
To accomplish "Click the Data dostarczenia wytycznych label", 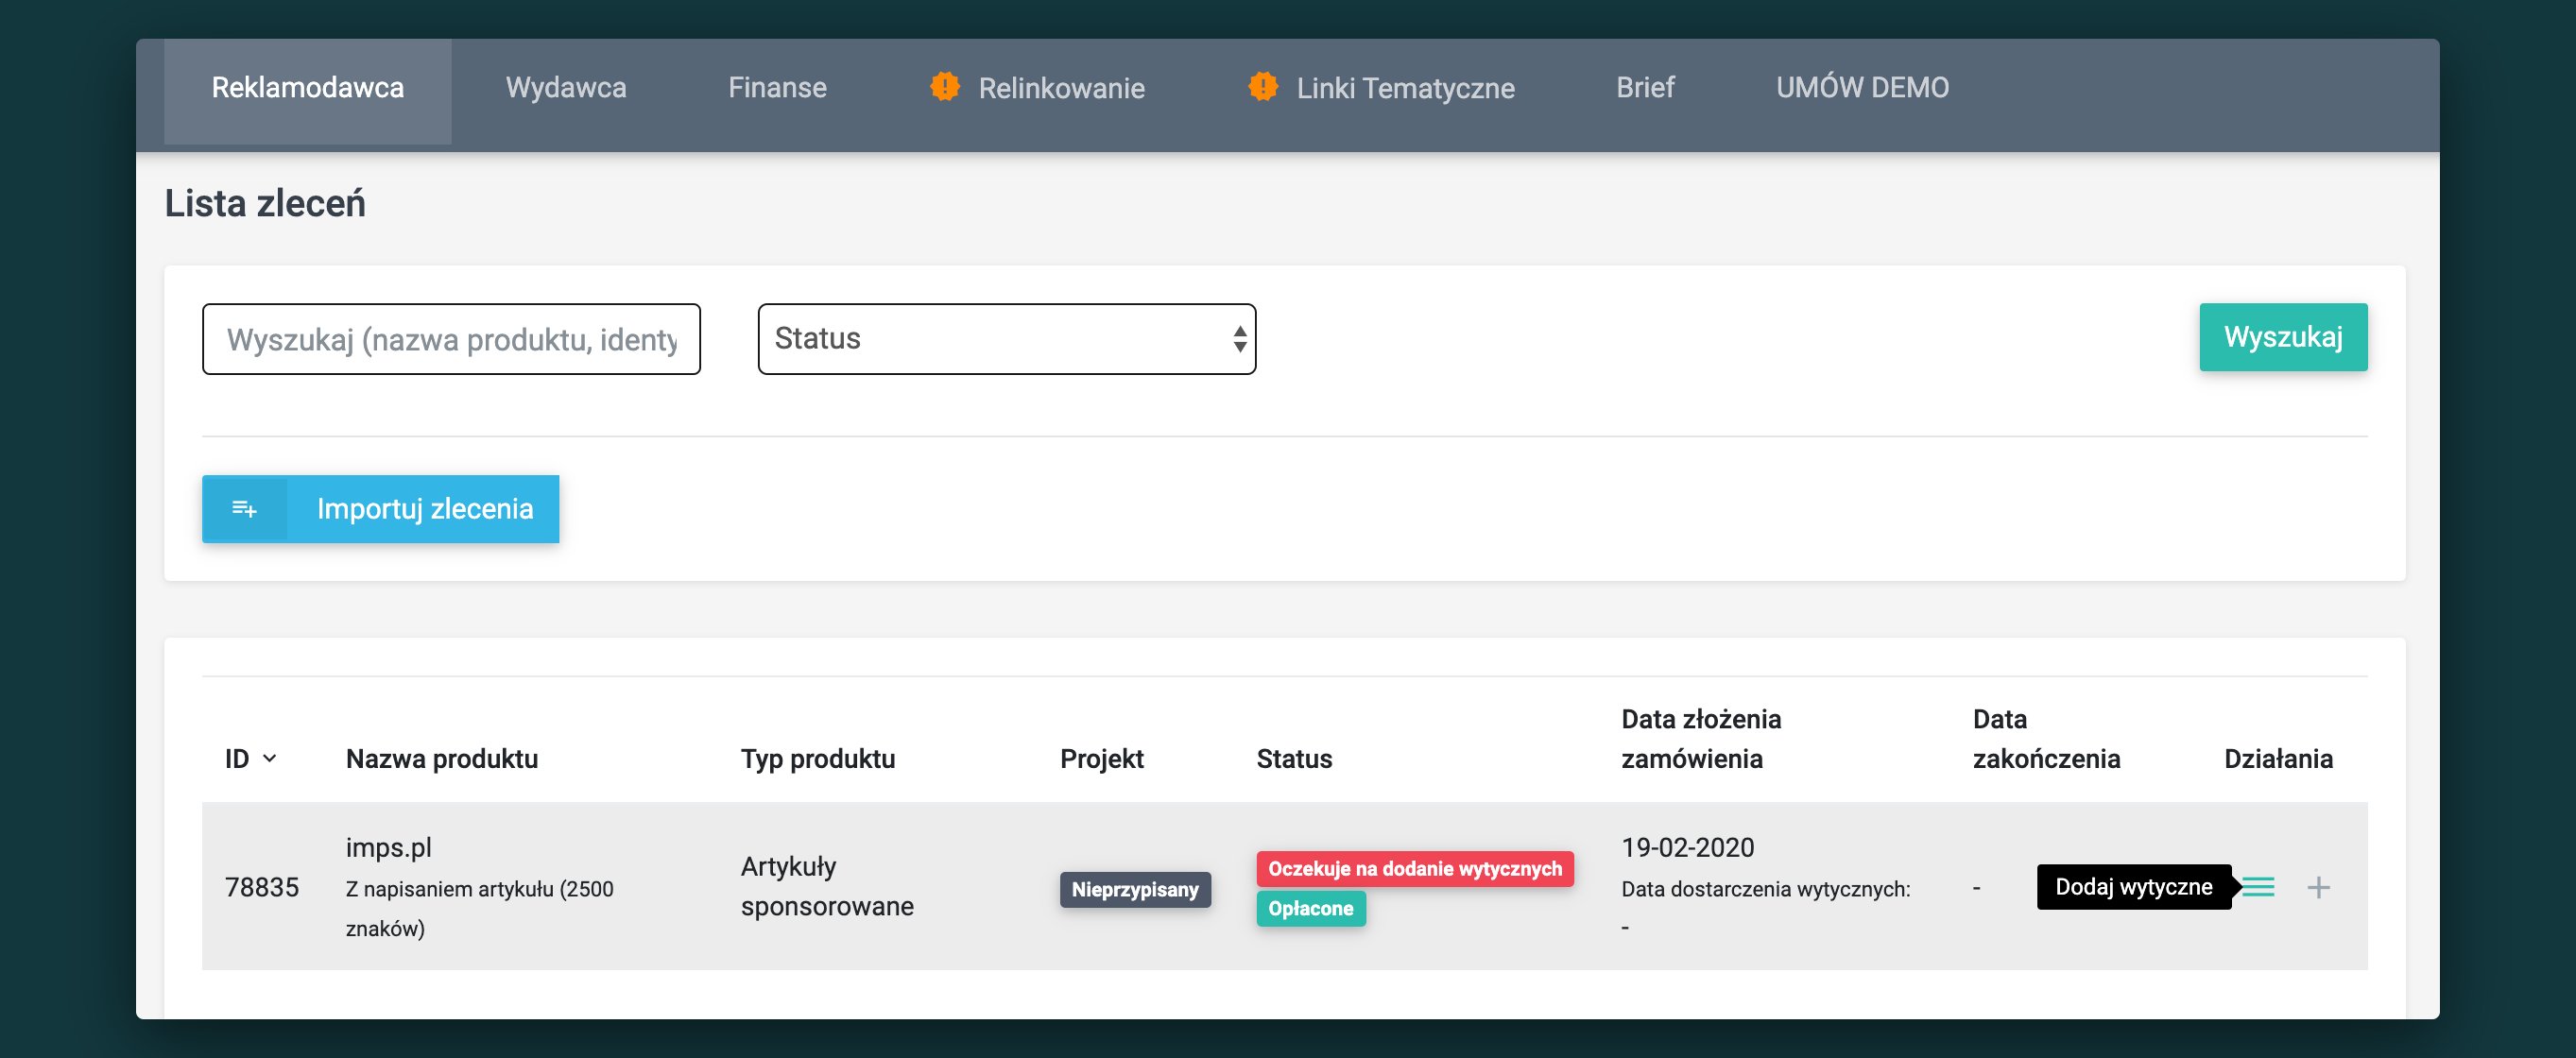I will pos(1766,889).
